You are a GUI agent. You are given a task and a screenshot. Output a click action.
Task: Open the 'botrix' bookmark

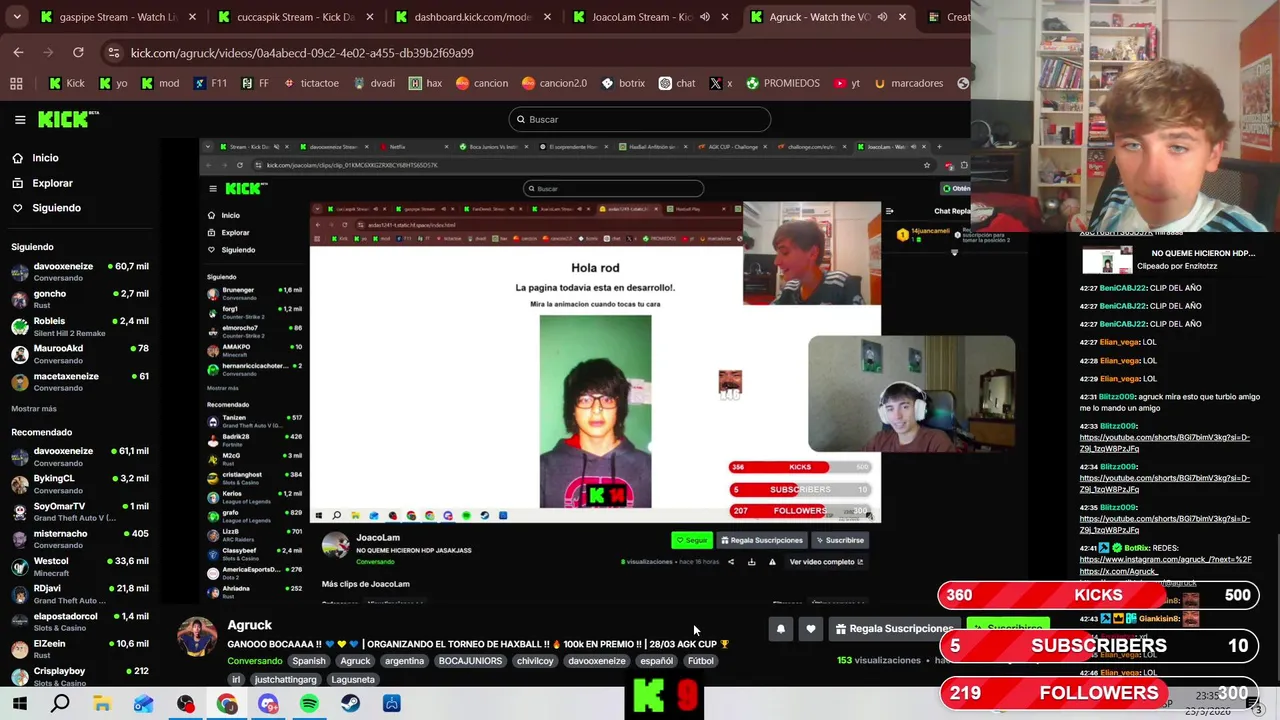click(622, 83)
